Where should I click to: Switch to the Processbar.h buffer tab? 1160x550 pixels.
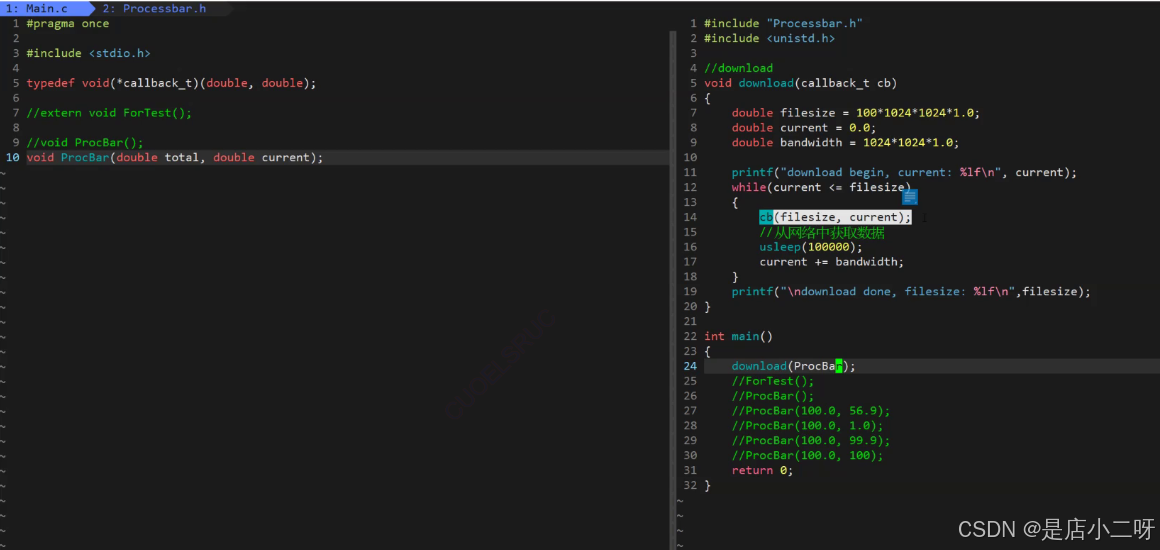coord(154,9)
